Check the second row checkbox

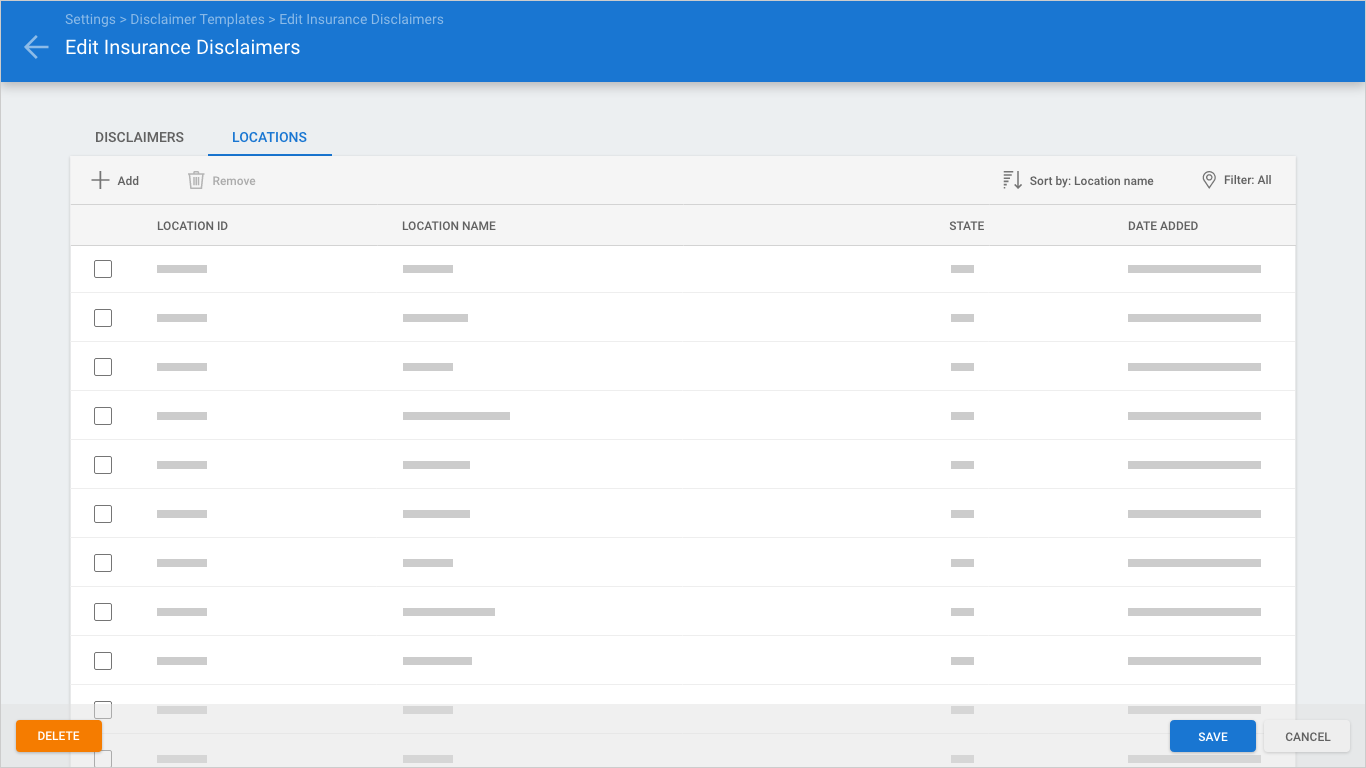[x=103, y=318]
